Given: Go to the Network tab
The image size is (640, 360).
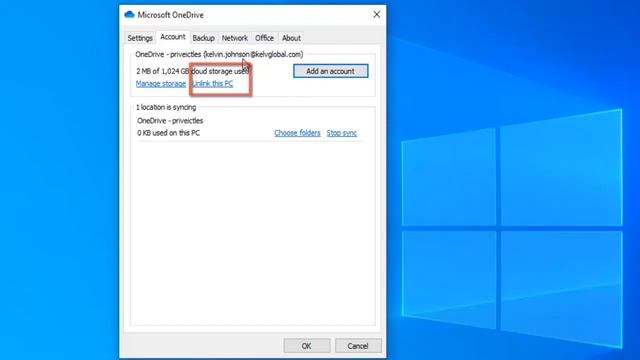Looking at the screenshot, I should point(235,38).
